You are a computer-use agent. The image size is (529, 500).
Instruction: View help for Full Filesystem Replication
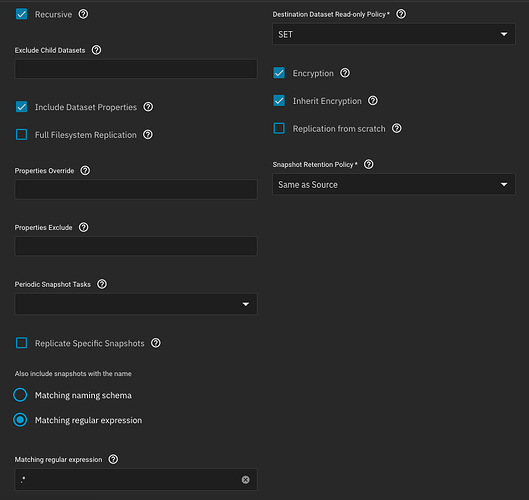click(x=148, y=135)
